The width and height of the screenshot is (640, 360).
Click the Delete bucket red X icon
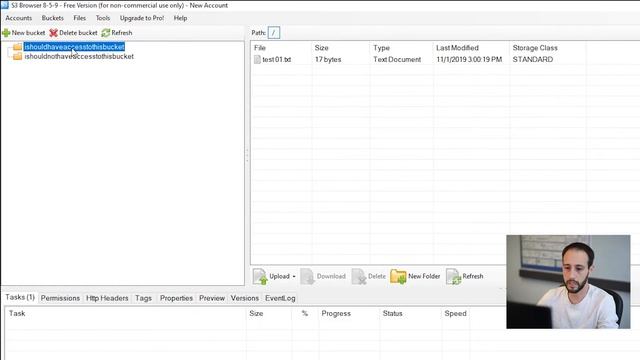tap(53, 33)
